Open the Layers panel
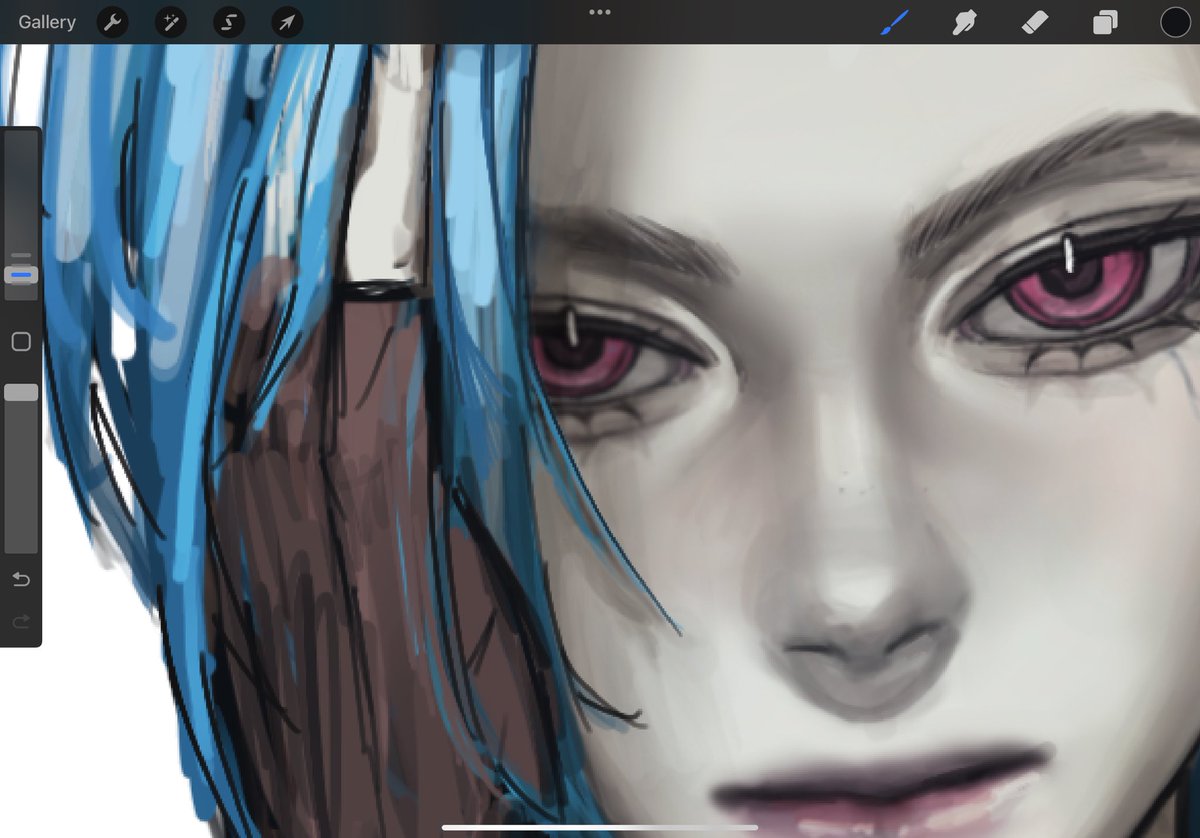1200x838 pixels. click(1105, 22)
